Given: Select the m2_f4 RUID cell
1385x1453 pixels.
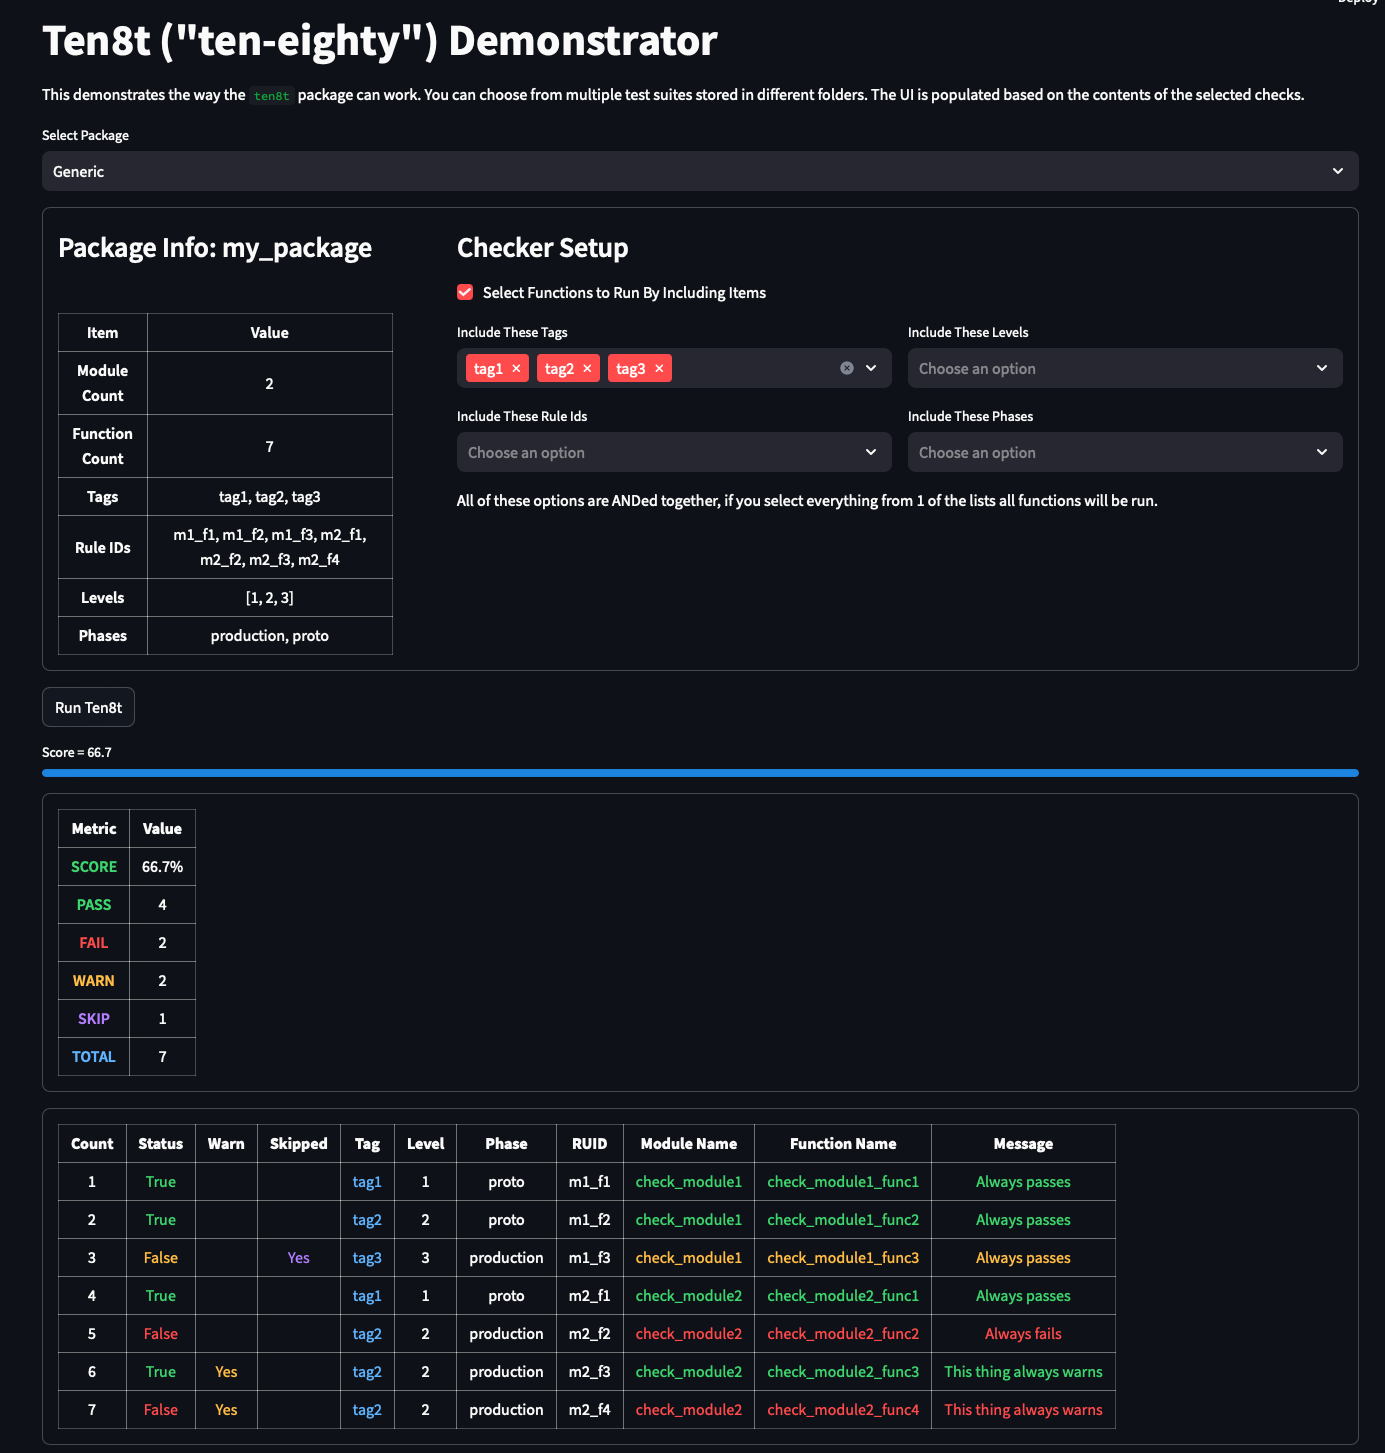Looking at the screenshot, I should pos(590,1410).
